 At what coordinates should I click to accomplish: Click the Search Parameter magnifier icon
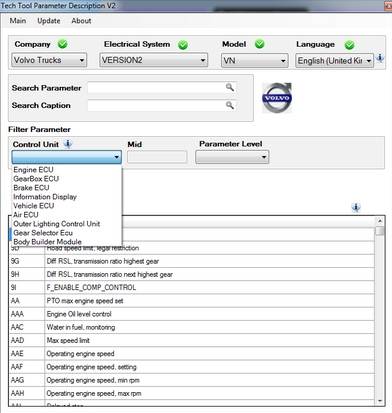pos(230,87)
